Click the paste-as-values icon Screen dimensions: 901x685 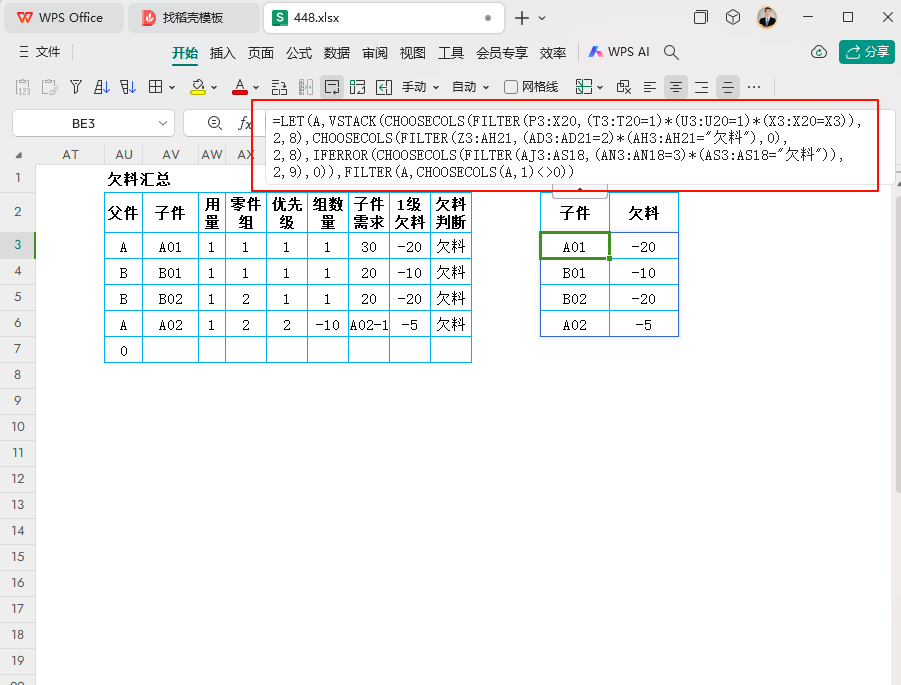click(x=23, y=87)
